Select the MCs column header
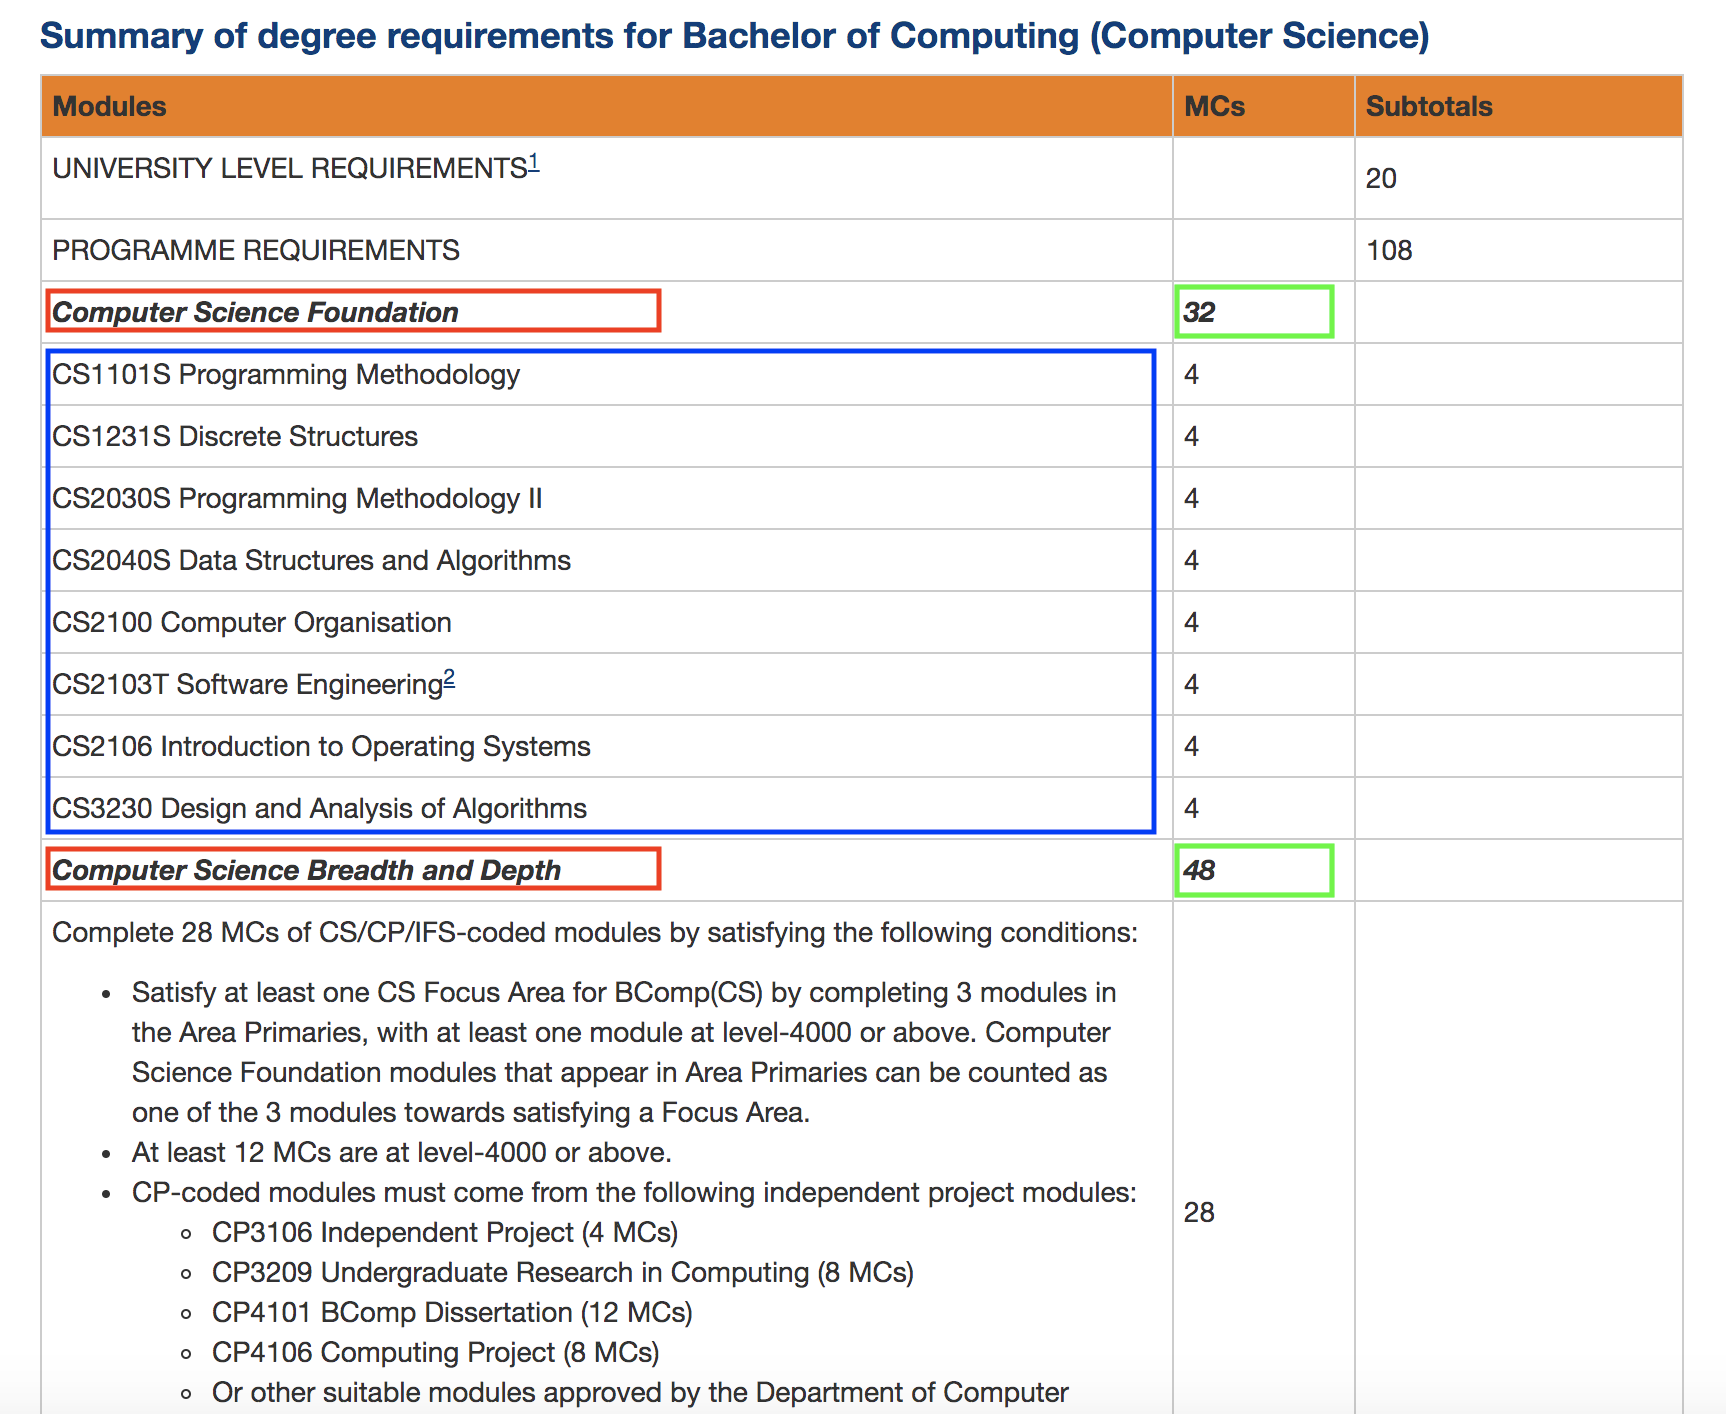The width and height of the screenshot is (1726, 1414). (x=1214, y=106)
